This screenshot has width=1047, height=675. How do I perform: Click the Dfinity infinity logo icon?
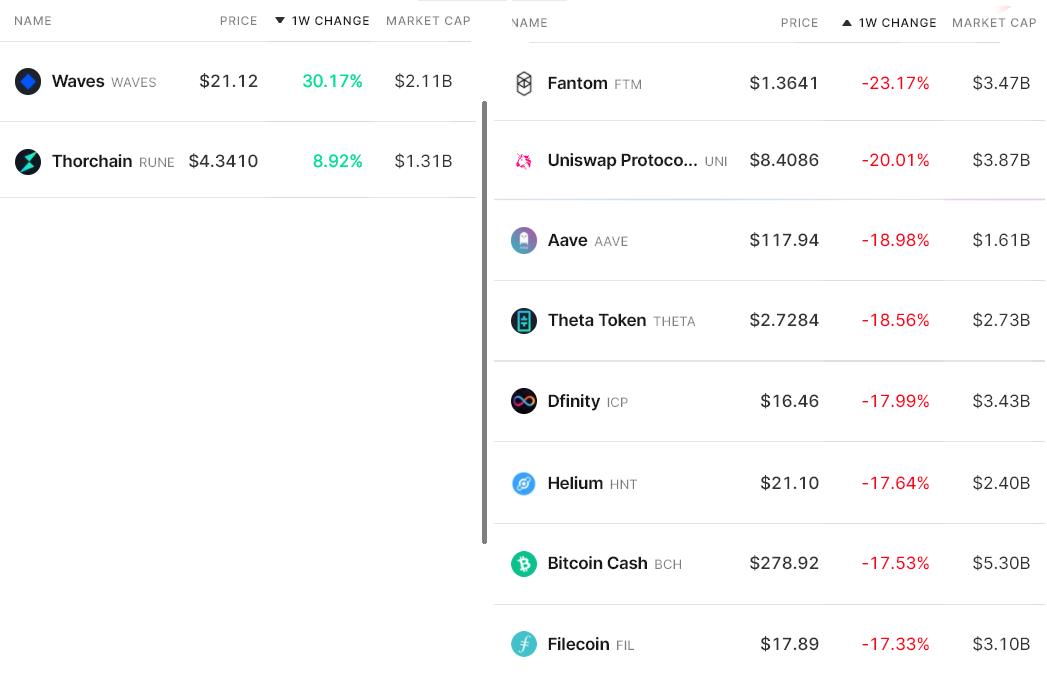[524, 401]
